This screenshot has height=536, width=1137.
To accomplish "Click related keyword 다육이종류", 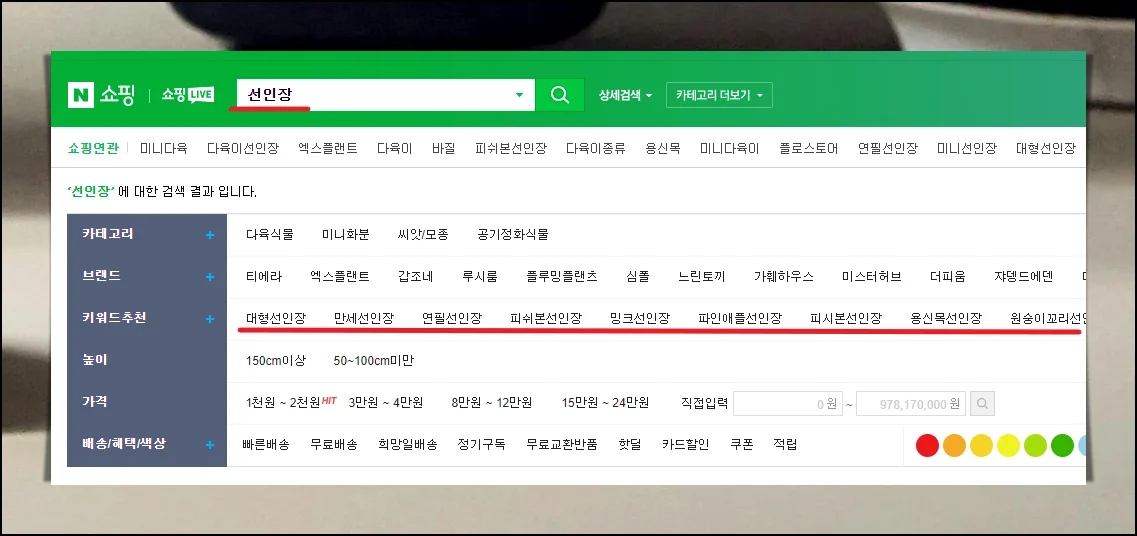I will [596, 149].
